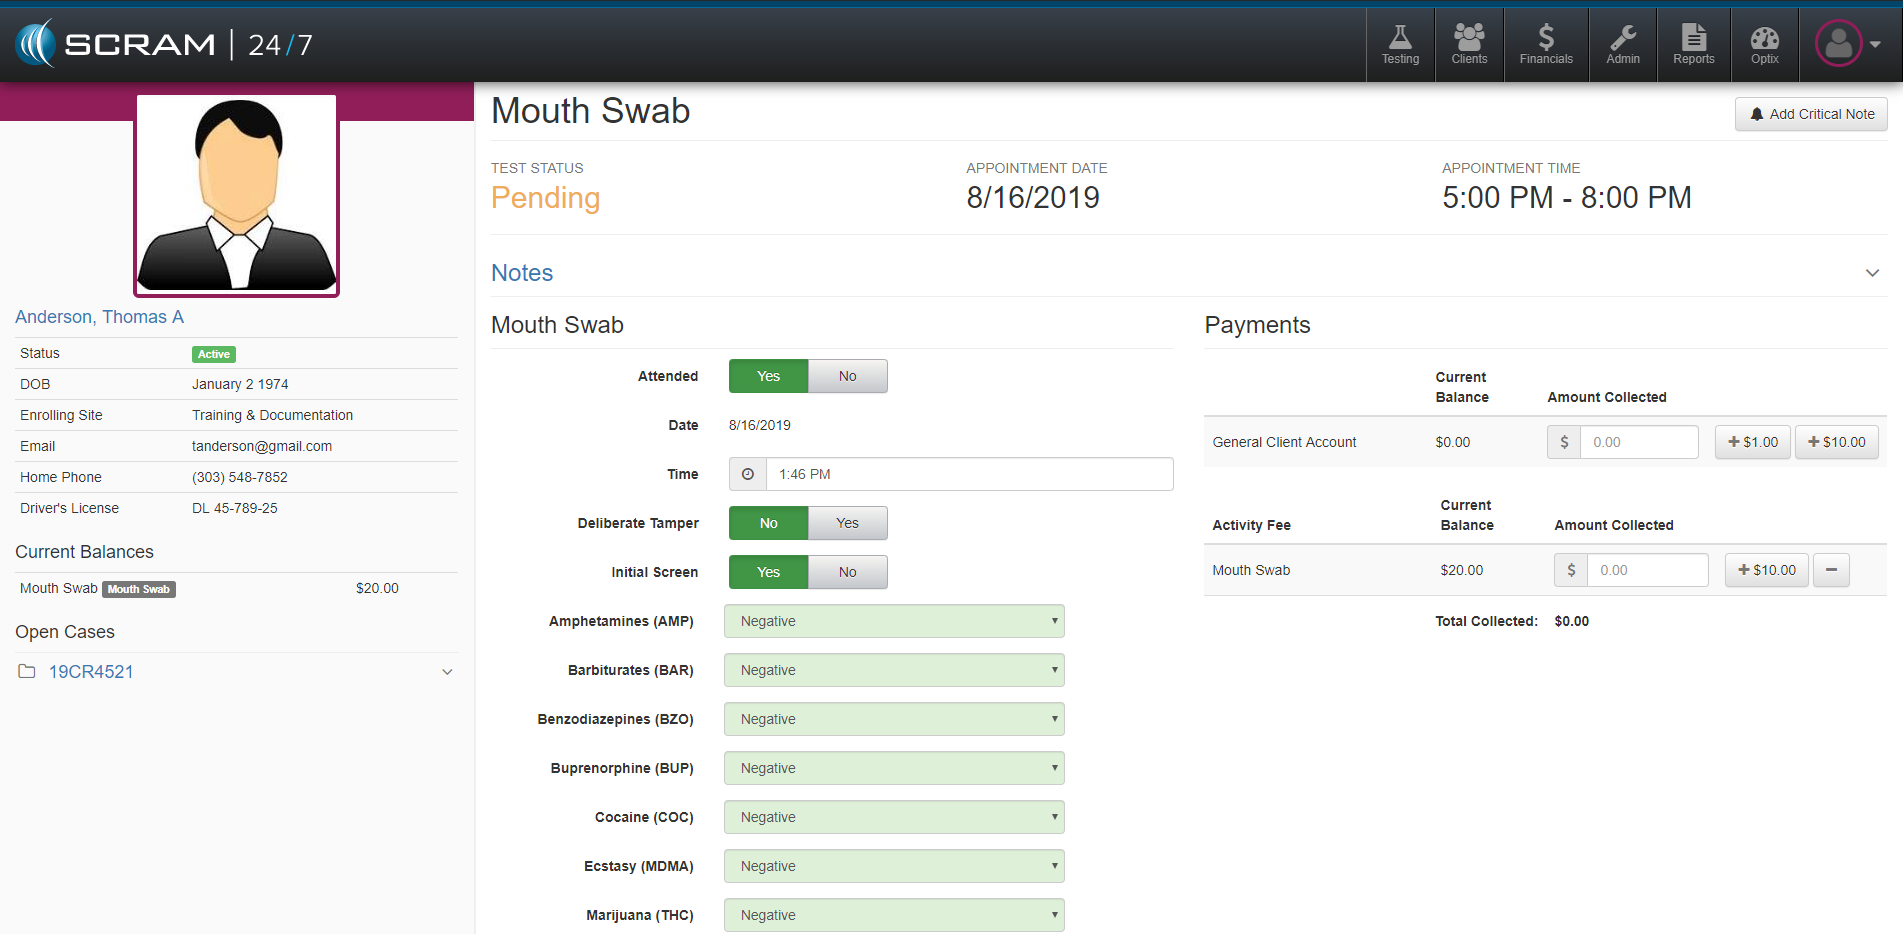Screen dimensions: 1903x934
Task: Open the Anderson, Thomas A profile link
Action: (x=99, y=317)
